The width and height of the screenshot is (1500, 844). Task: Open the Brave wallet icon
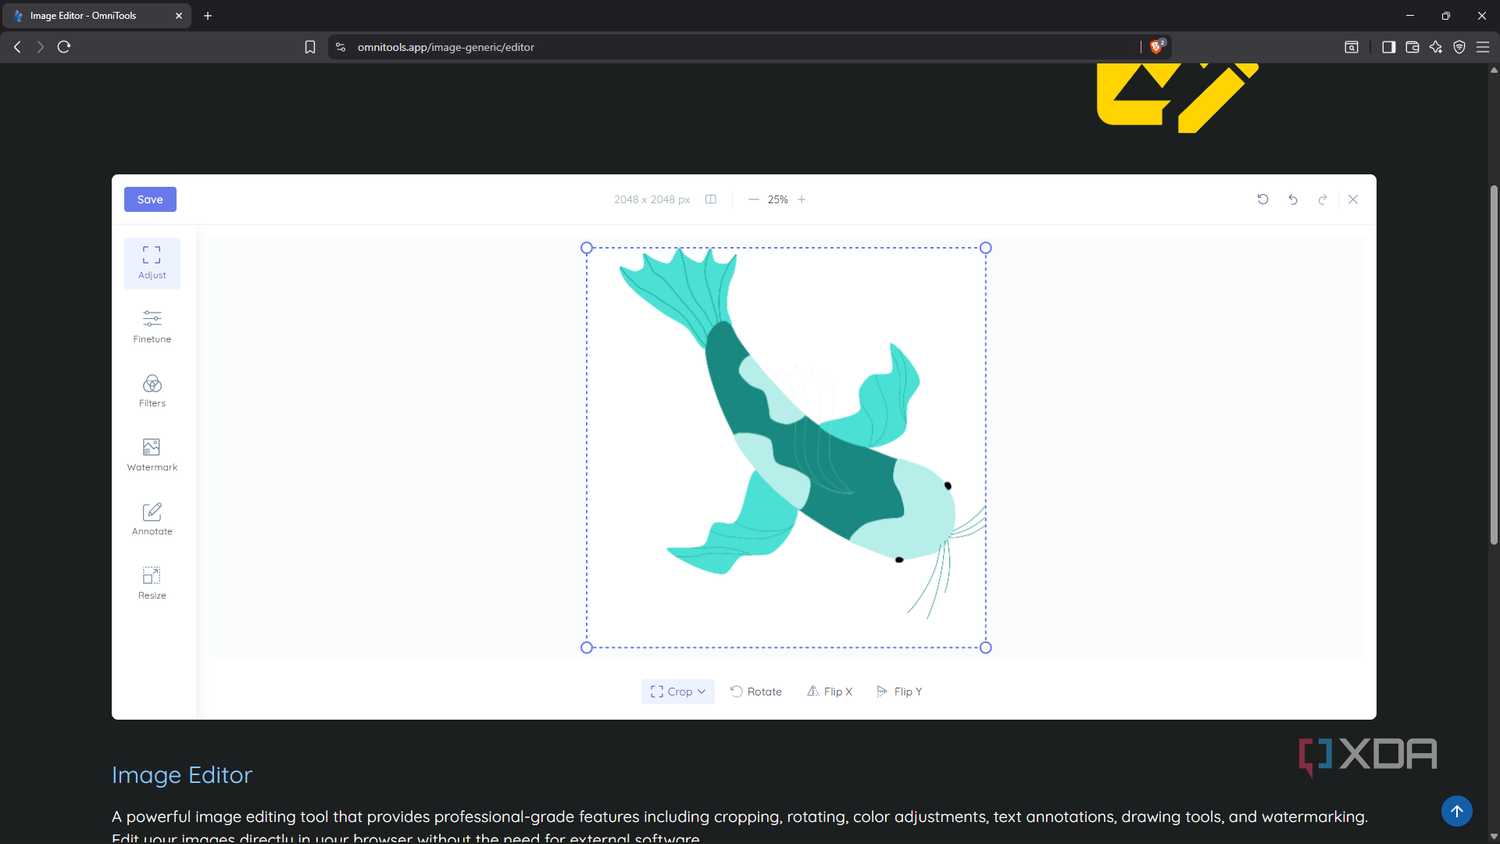click(1412, 47)
